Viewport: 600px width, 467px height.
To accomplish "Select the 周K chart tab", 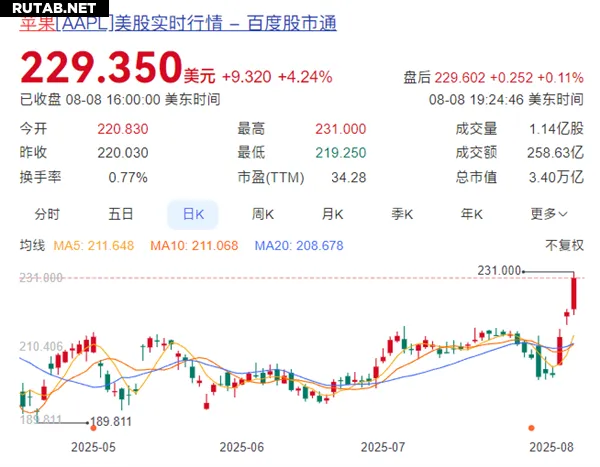I will pos(263,214).
